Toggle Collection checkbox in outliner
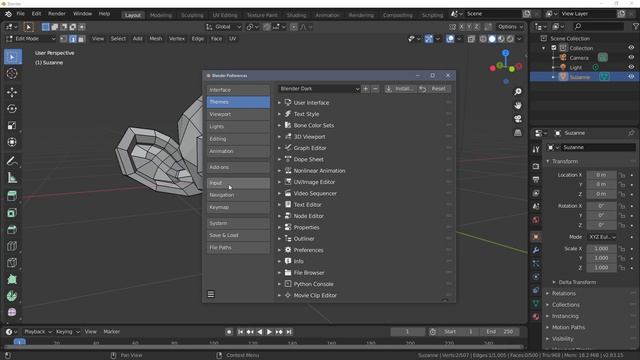Image resolution: width=640 pixels, height=360 pixels. click(x=554, y=48)
